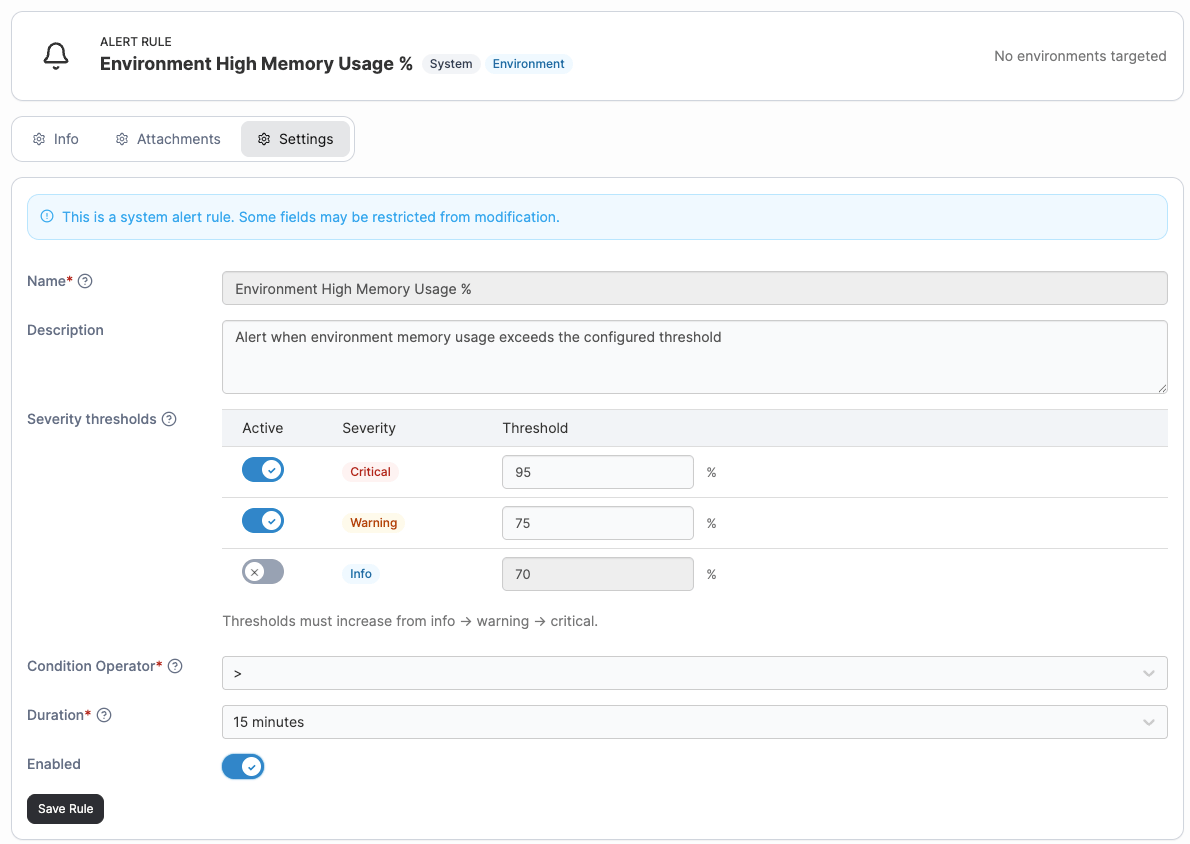1190x844 pixels.
Task: Click the Info threshold field showing 70
Action: coord(597,574)
